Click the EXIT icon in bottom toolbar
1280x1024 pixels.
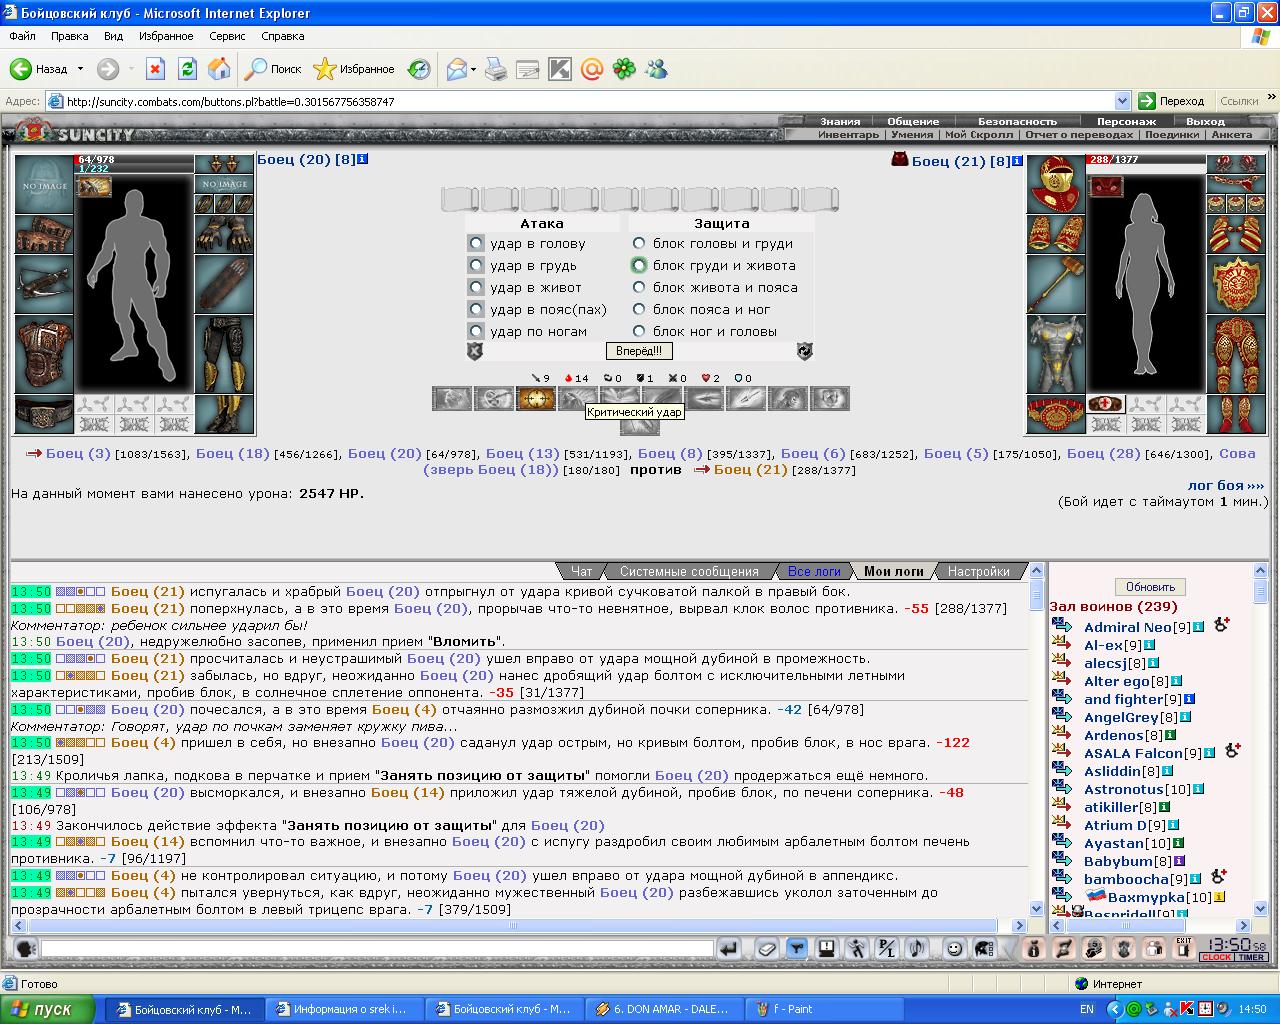click(x=1184, y=948)
